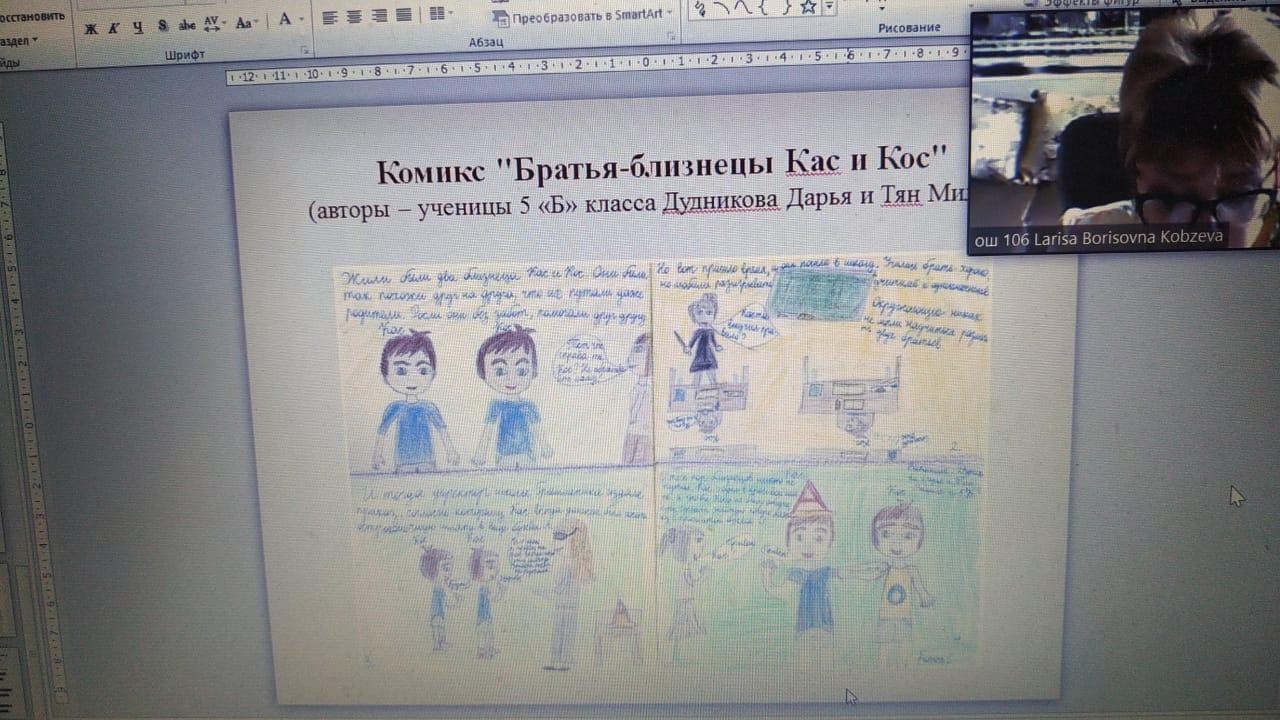Center align the text
This screenshot has height=720, width=1280.
(x=355, y=16)
